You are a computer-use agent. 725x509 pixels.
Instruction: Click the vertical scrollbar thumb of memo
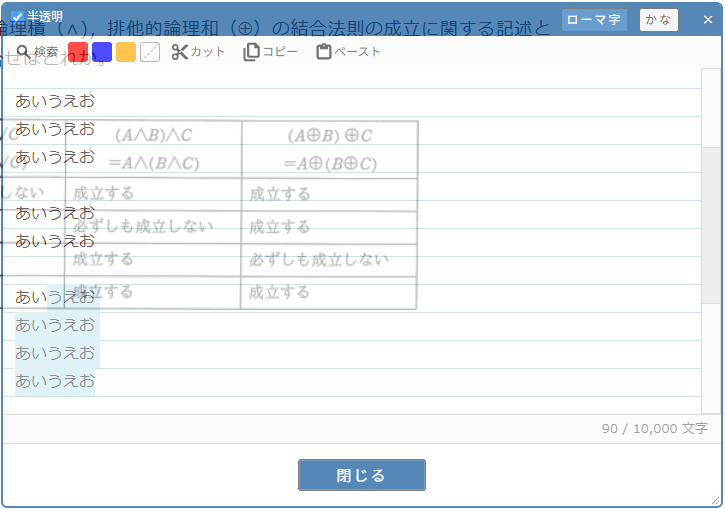[712, 226]
